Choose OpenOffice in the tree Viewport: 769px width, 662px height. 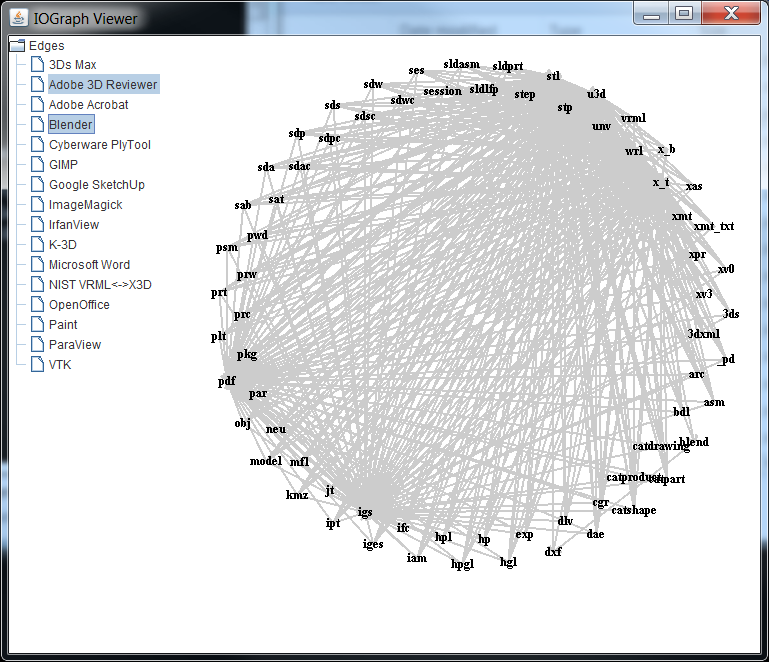point(79,305)
